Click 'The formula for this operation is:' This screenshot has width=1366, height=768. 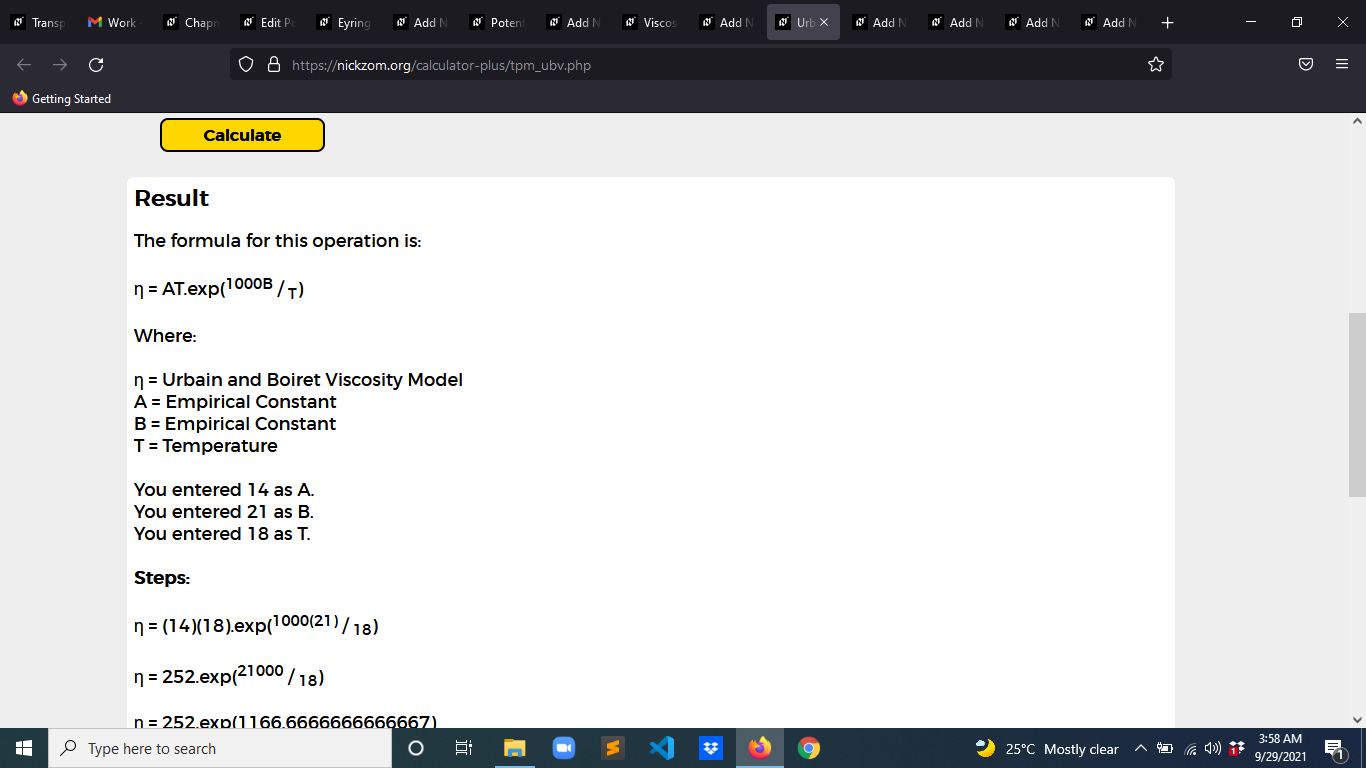point(278,241)
